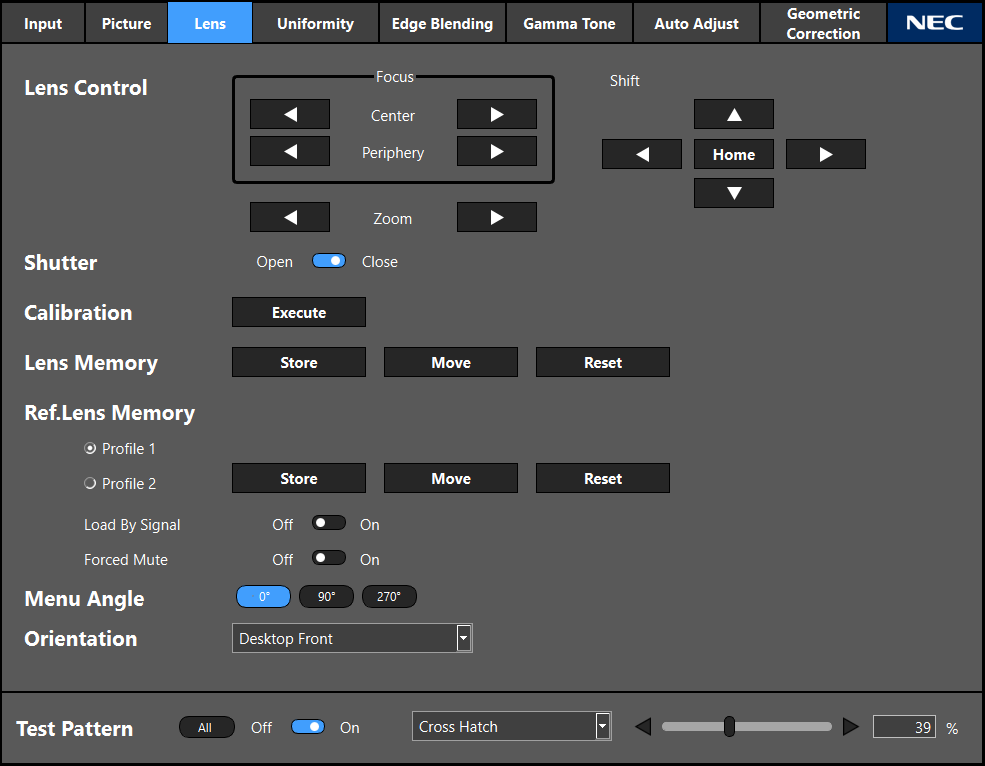Click the Test Pattern brightness slider handle

click(x=729, y=727)
